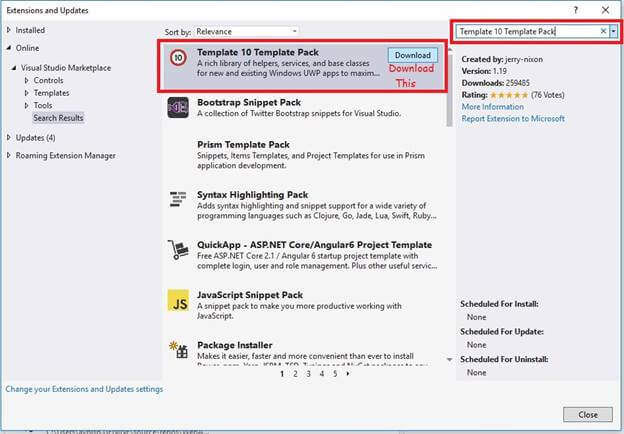
Task: Click the Template 10 Template Pack title
Action: click(258, 52)
